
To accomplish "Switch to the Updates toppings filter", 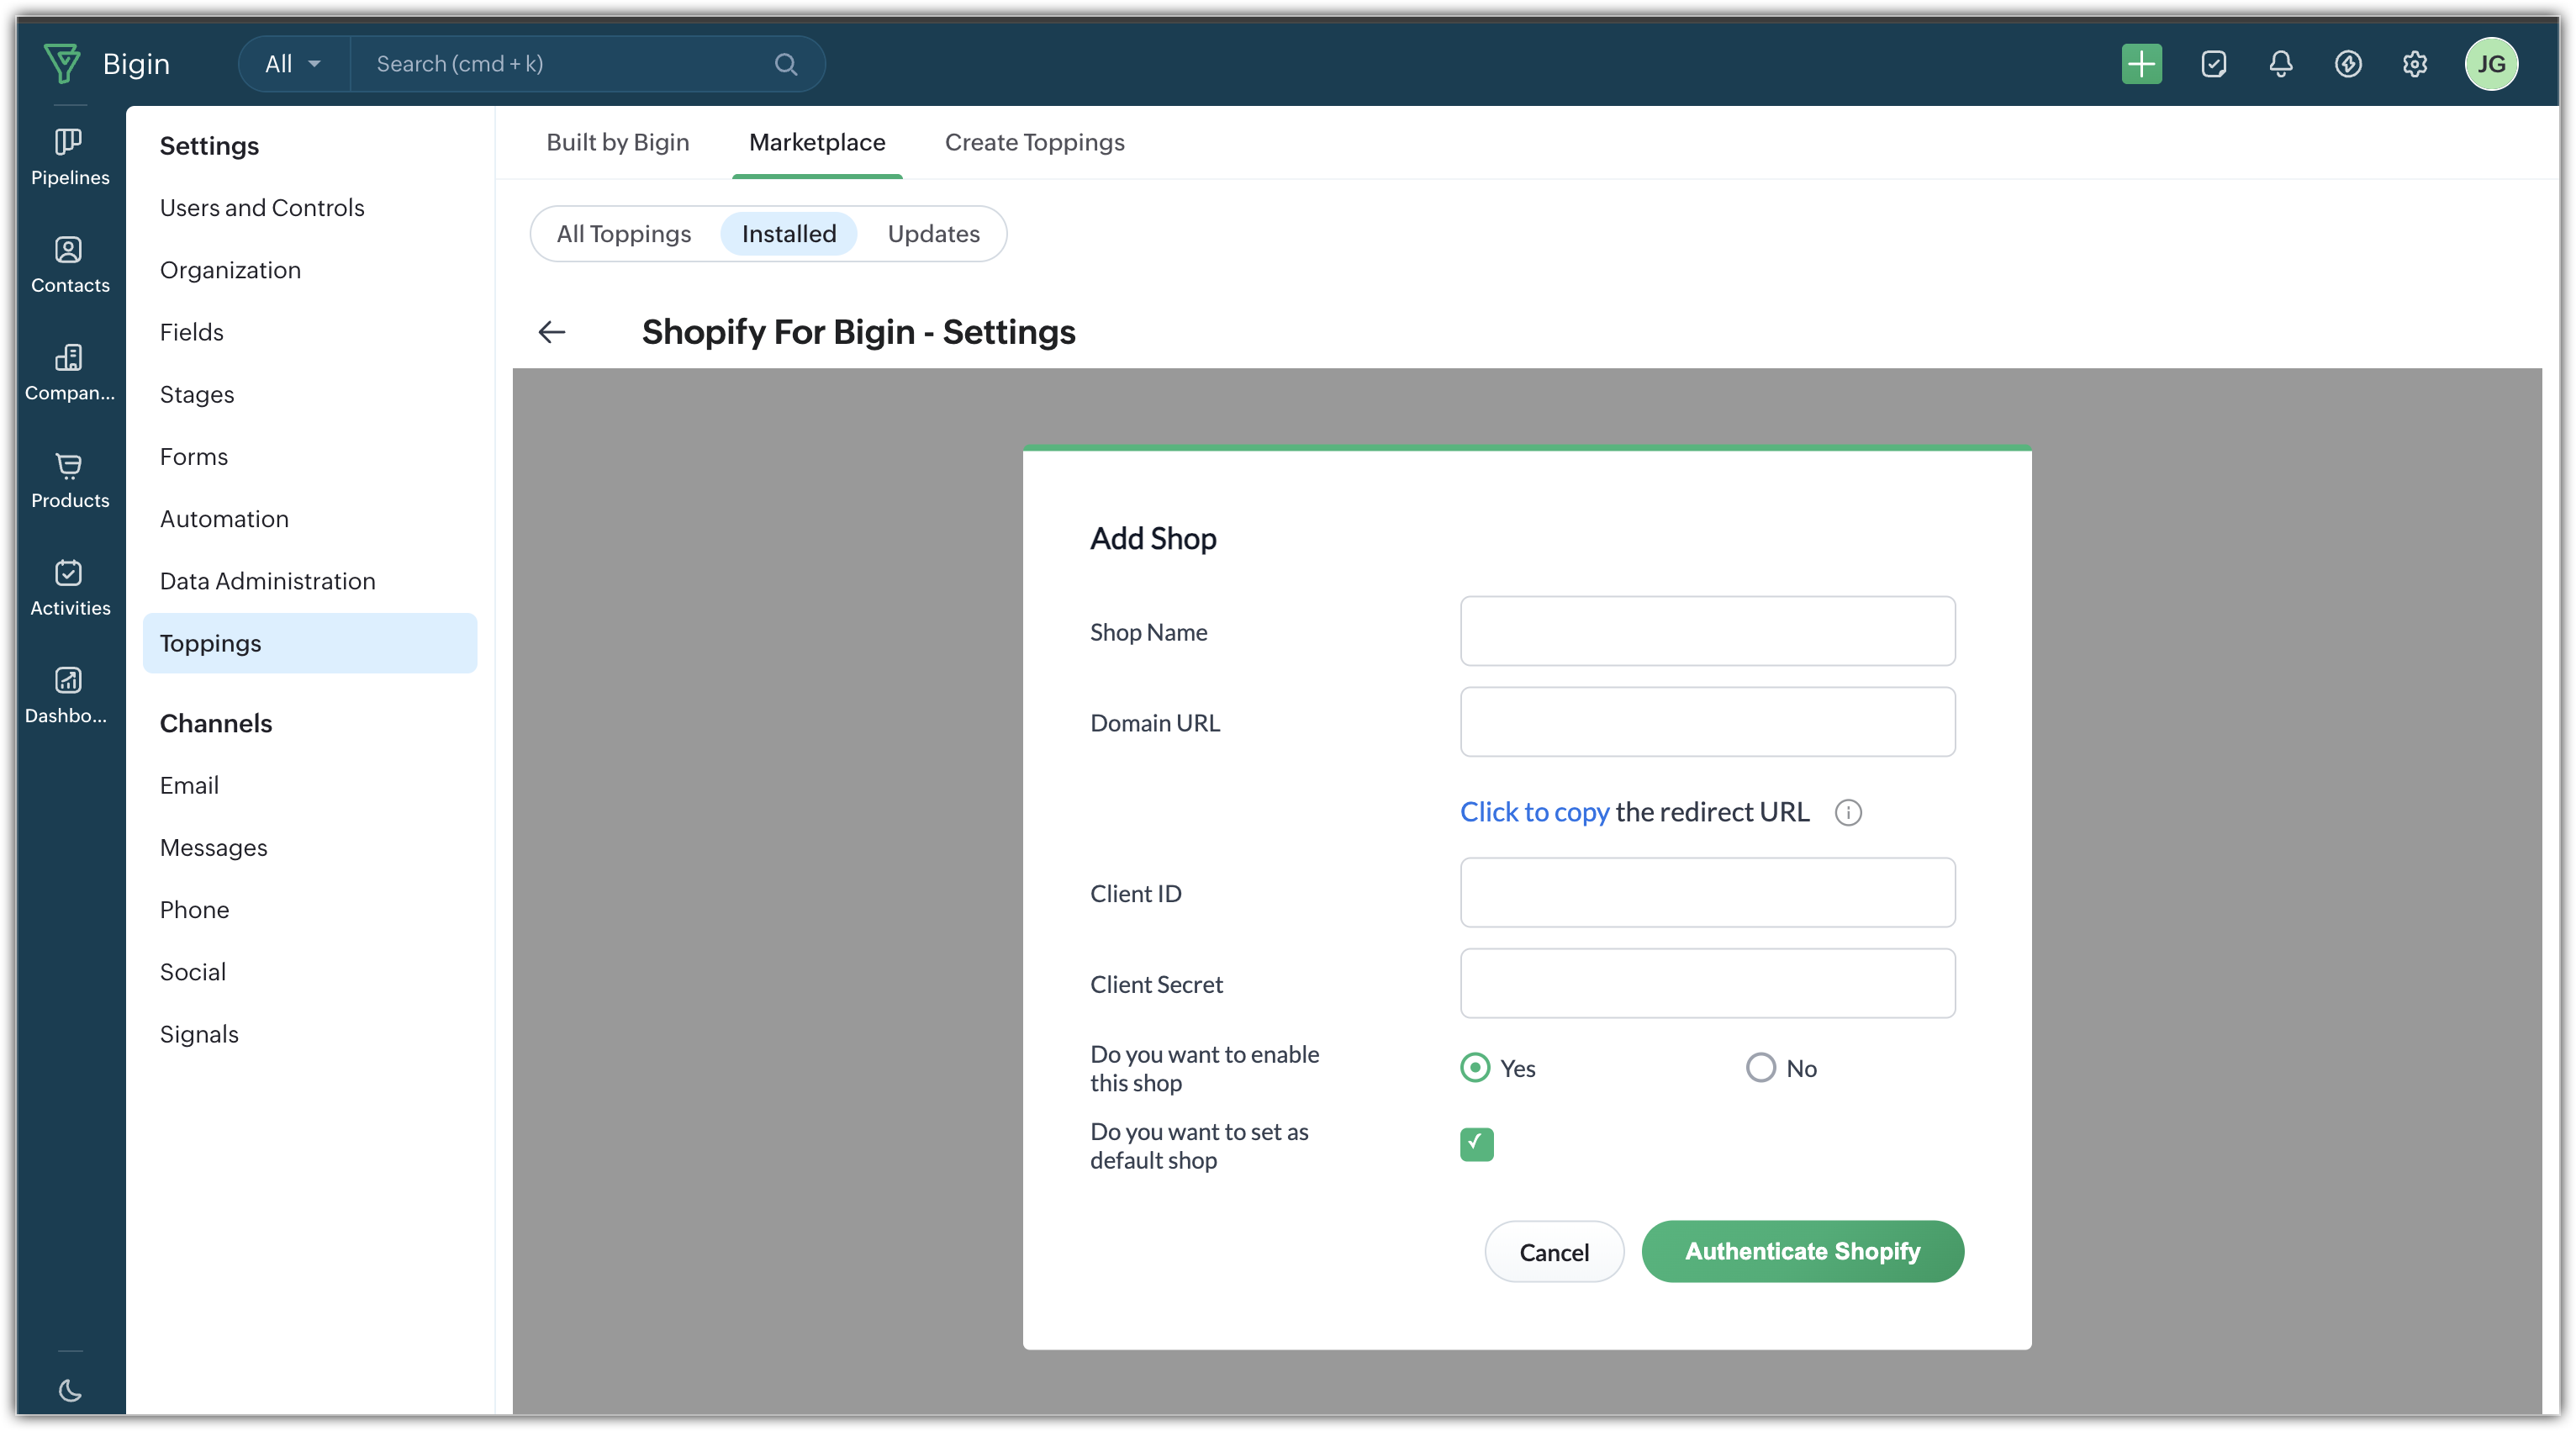I will [933, 234].
